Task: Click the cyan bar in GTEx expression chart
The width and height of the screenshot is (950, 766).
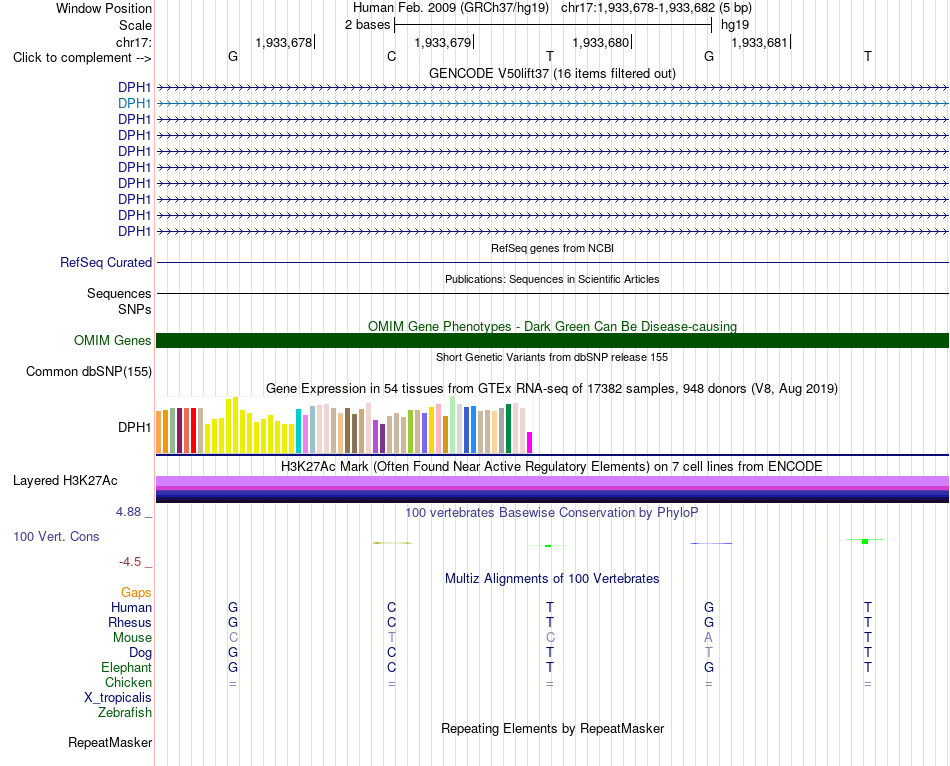Action: click(298, 431)
